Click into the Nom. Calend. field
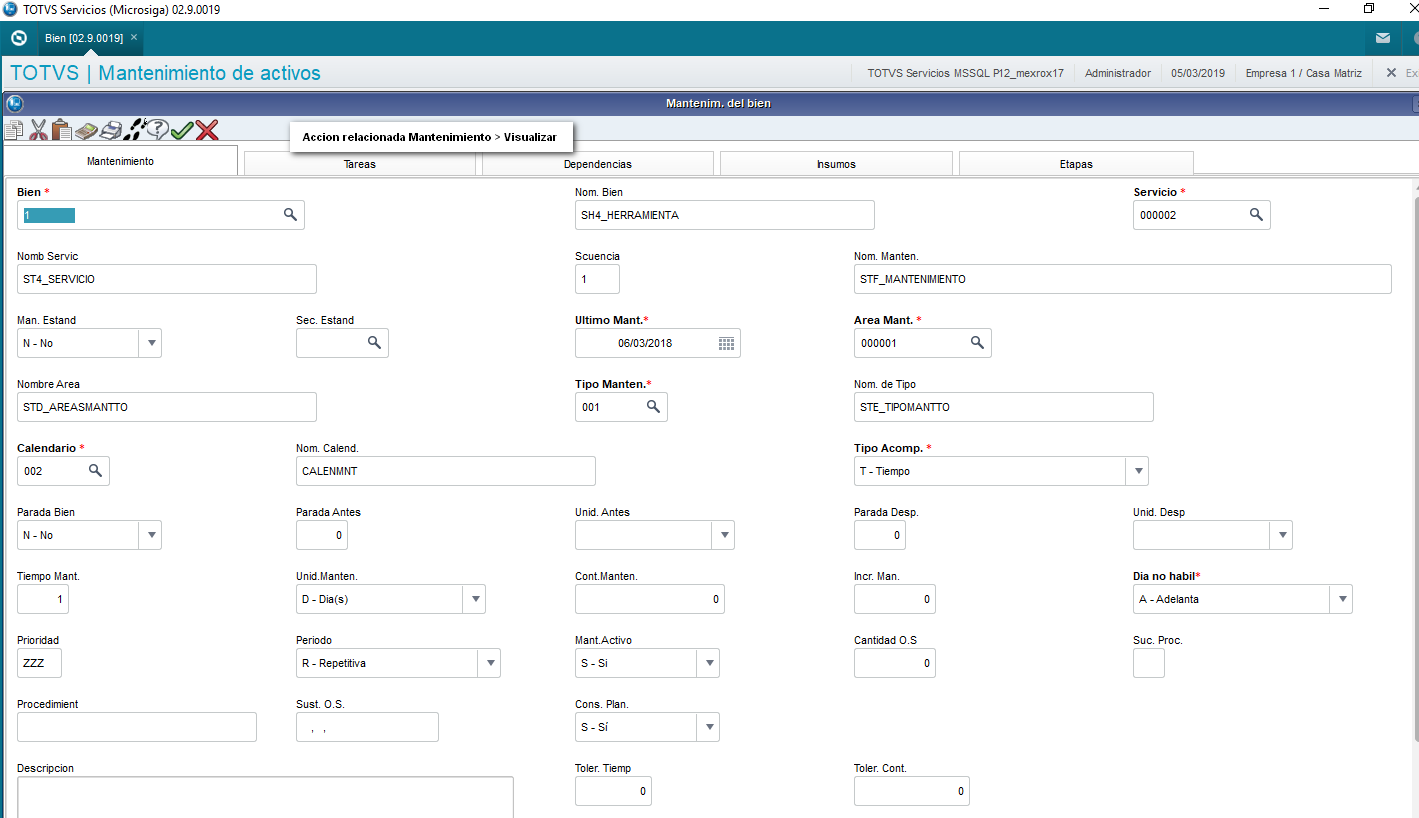This screenshot has width=1419, height=818. pos(446,471)
